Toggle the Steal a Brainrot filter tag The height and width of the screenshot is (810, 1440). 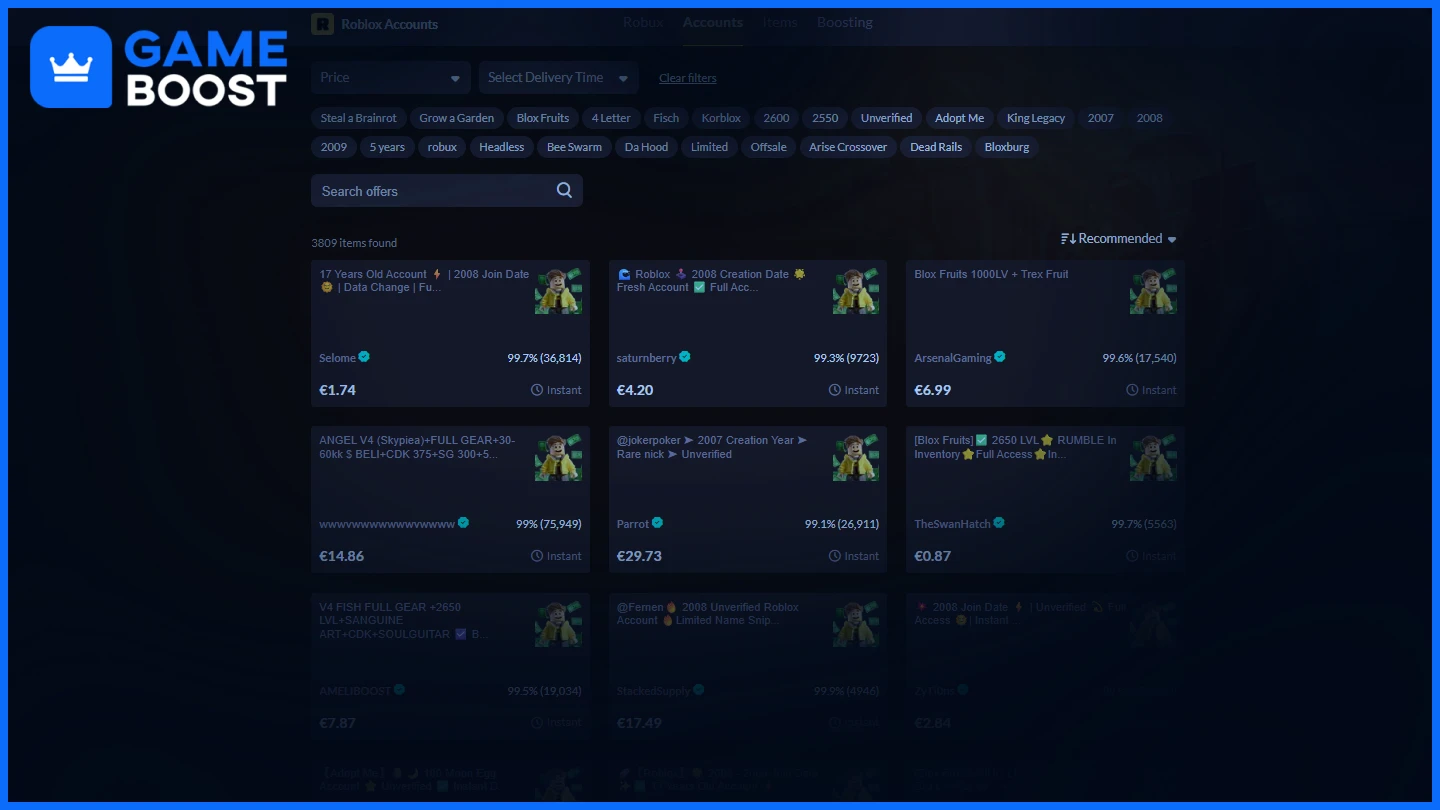[x=359, y=118]
